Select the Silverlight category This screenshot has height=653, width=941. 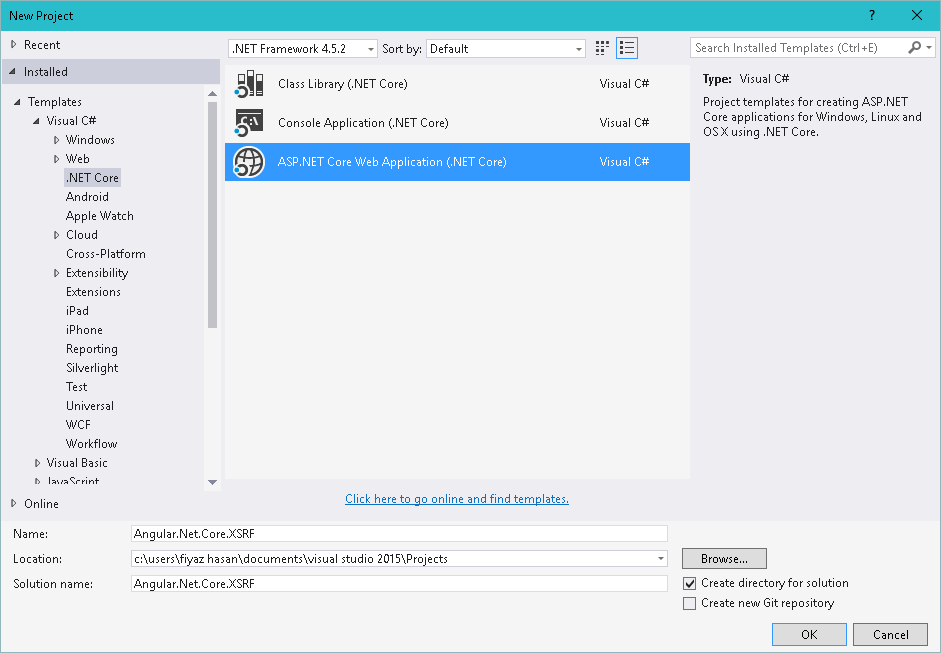click(x=92, y=368)
